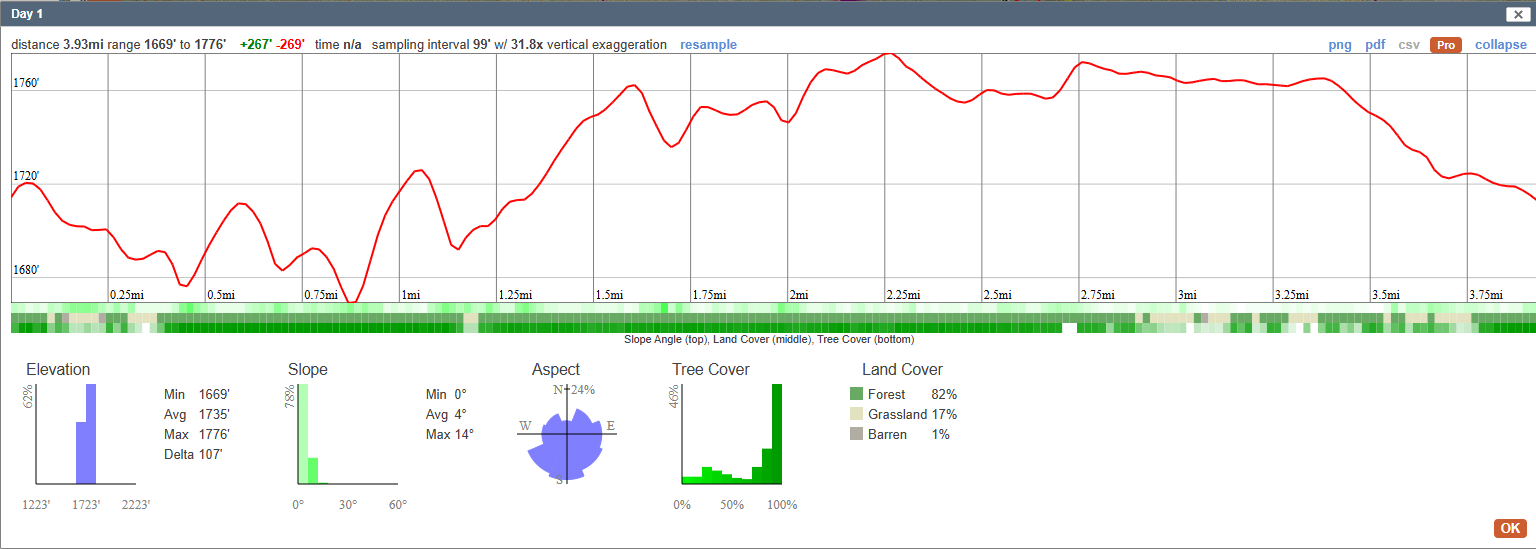The height and width of the screenshot is (549, 1536).
Task: Click the Elevation Max 1776' value
Action: click(214, 434)
